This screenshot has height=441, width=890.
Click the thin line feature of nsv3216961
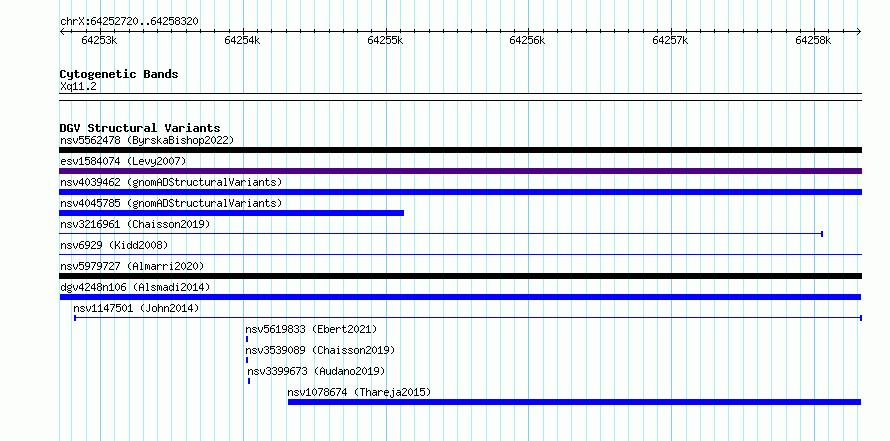441,233
